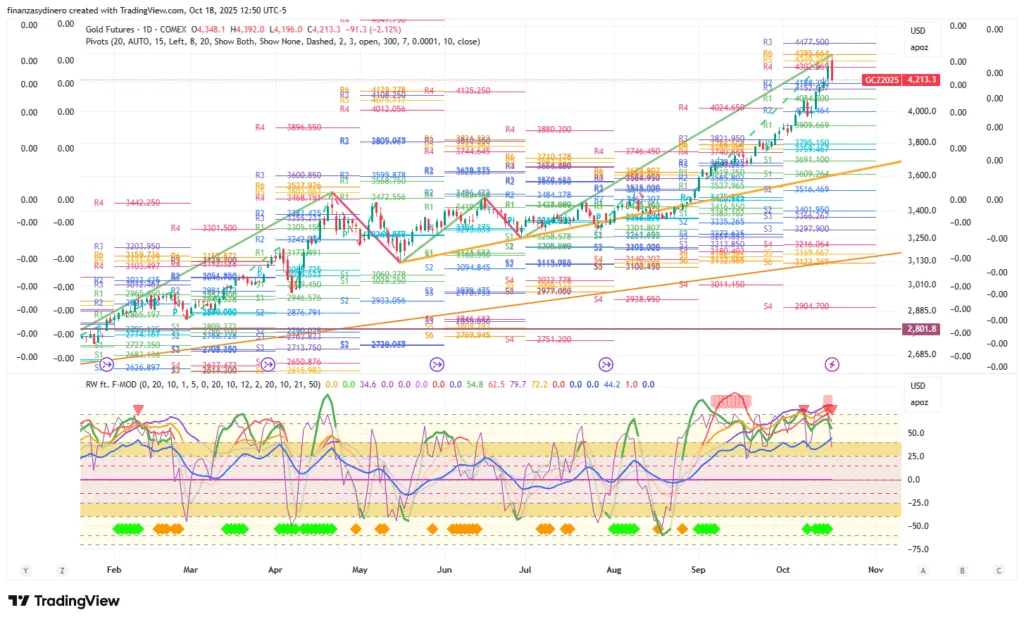The image size is (1024, 622).
Task: Click the TradingView logo at bottom left
Action: (63, 600)
